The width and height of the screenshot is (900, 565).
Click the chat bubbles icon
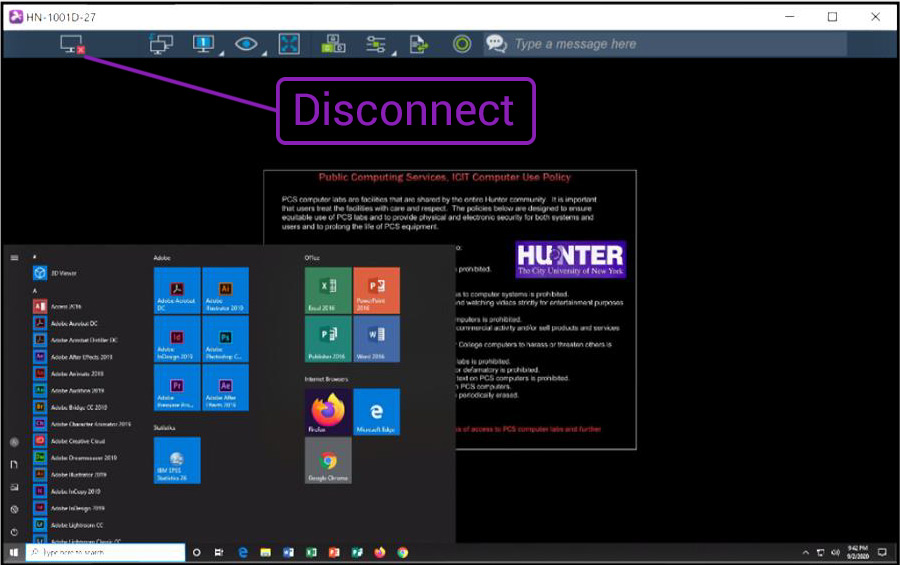tap(496, 44)
